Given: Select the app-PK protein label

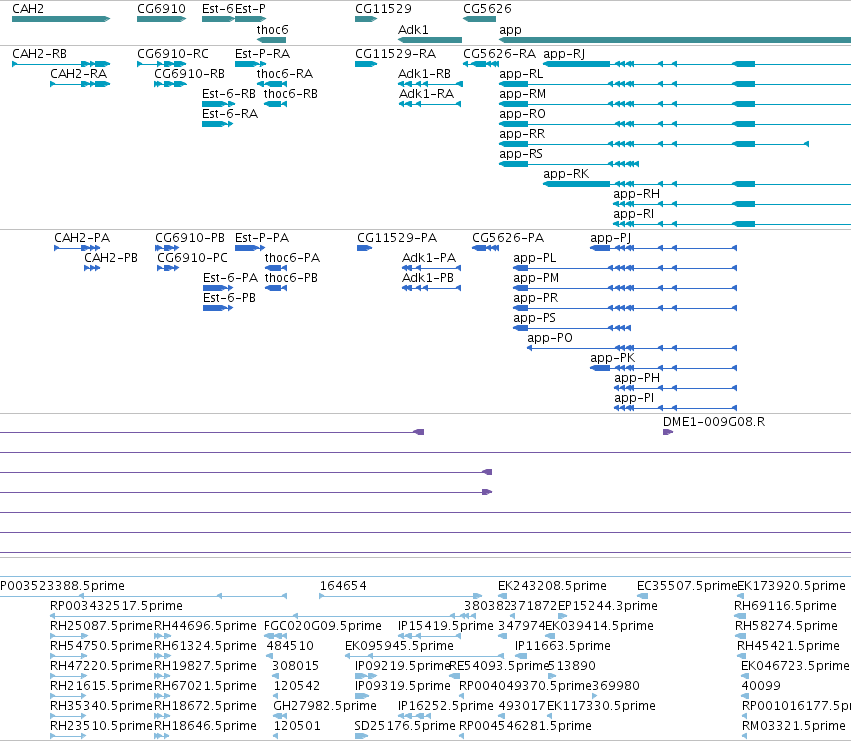Looking at the screenshot, I should pyautogui.click(x=613, y=359).
